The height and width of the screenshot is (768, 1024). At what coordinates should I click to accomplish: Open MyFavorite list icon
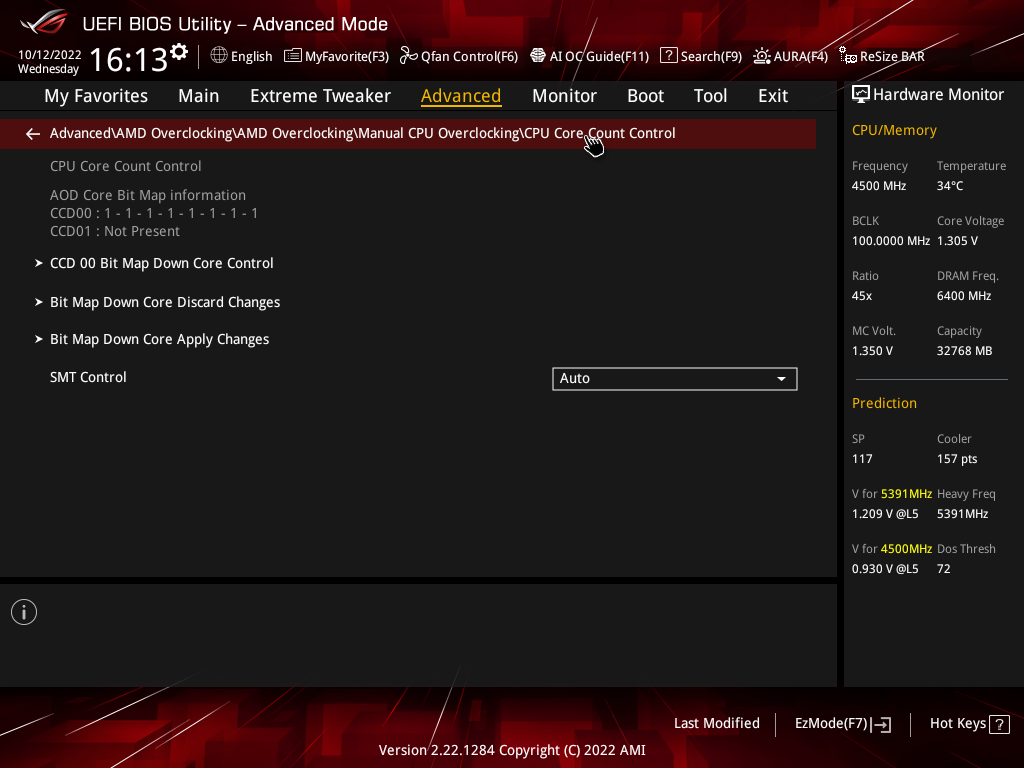click(293, 56)
